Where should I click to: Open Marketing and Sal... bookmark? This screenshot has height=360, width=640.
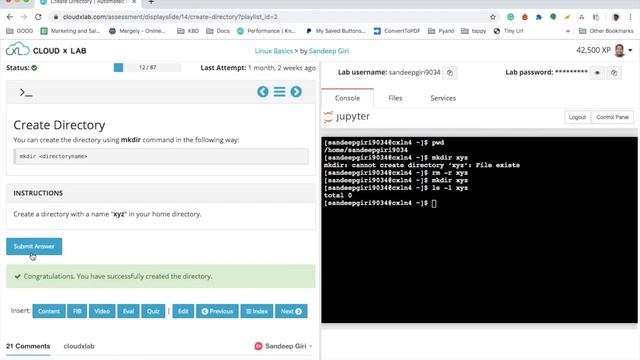pyautogui.click(x=70, y=31)
